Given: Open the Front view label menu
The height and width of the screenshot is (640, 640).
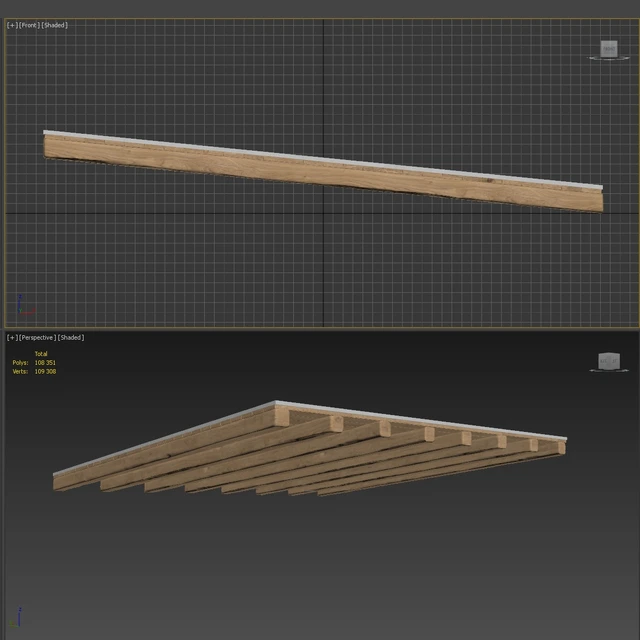Looking at the screenshot, I should click(29, 25).
